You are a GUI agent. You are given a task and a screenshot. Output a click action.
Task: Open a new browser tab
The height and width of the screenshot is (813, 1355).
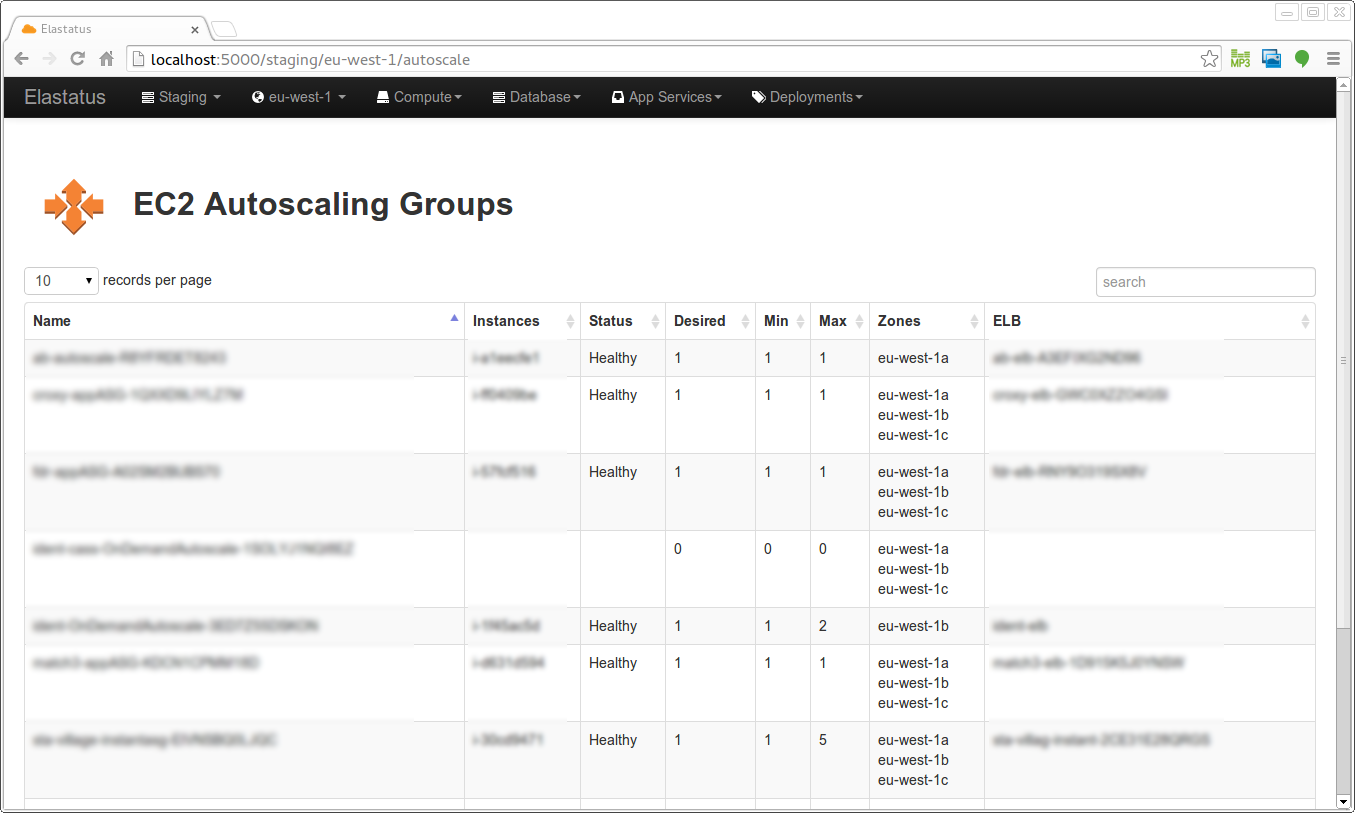(224, 29)
